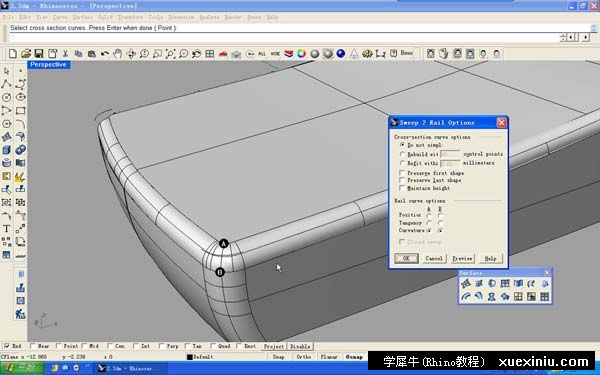The height and width of the screenshot is (375, 600).
Task: Select Tangency radio for rail A
Action: tap(429, 223)
